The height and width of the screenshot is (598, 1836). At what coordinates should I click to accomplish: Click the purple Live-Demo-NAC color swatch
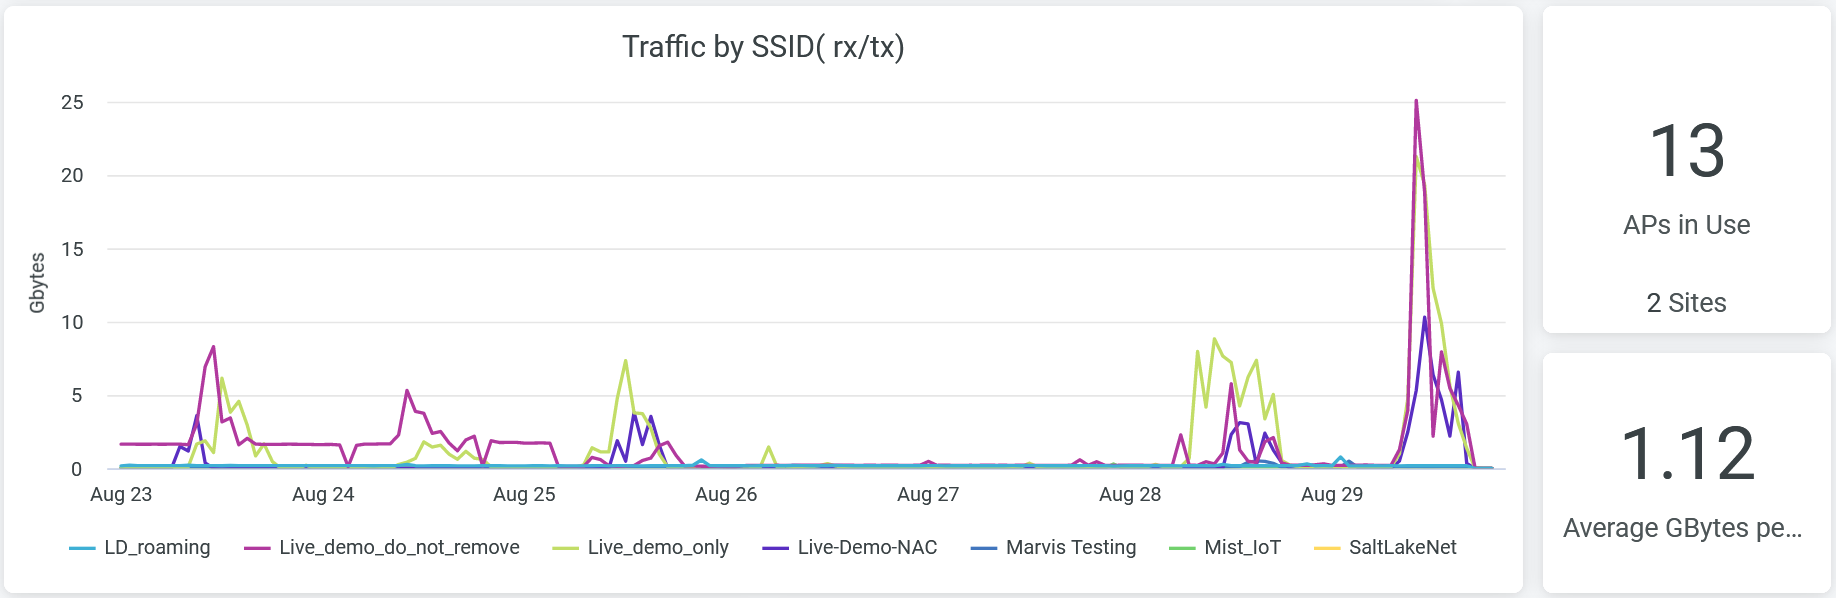pyautogui.click(x=776, y=548)
